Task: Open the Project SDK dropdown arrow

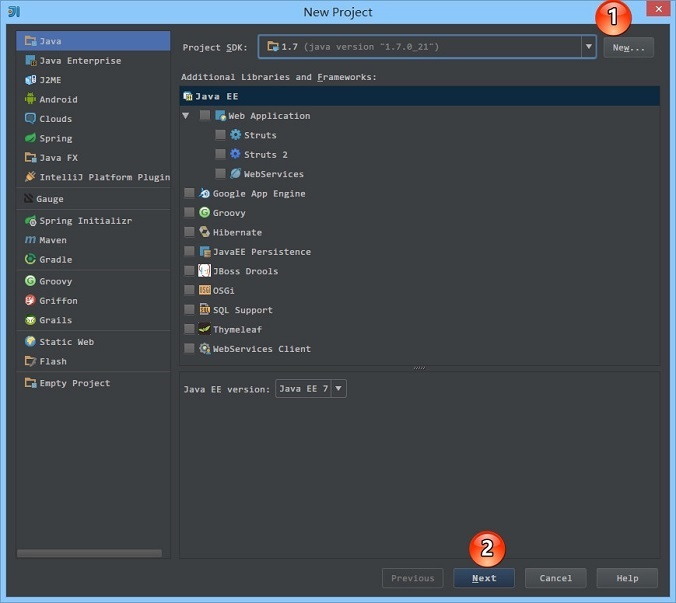Action: [588, 47]
